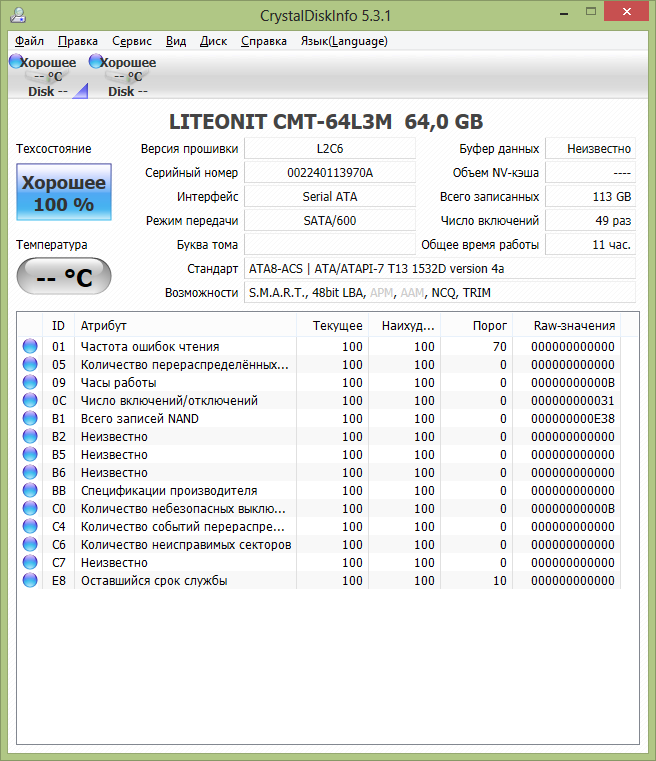The image size is (656, 761).
Task: Click status orb for attribute B2
Action: click(30, 436)
